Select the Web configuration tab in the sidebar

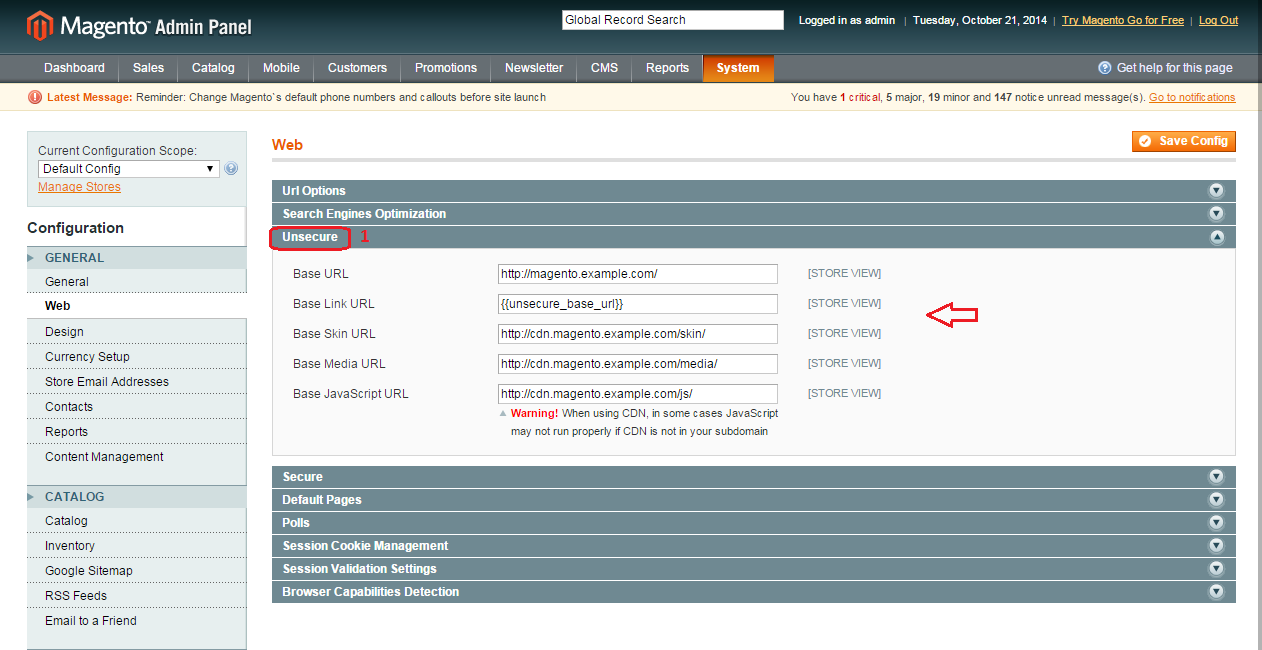[x=136, y=306]
